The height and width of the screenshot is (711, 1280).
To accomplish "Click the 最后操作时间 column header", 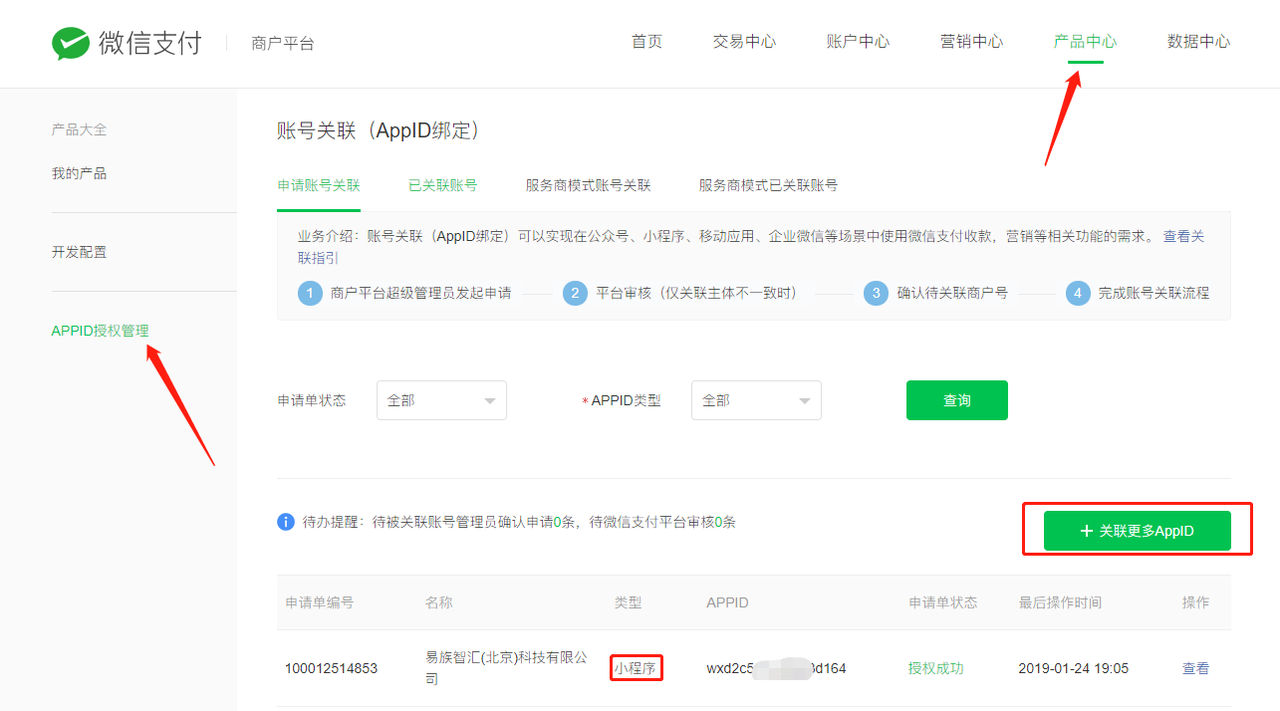I will click(1060, 602).
